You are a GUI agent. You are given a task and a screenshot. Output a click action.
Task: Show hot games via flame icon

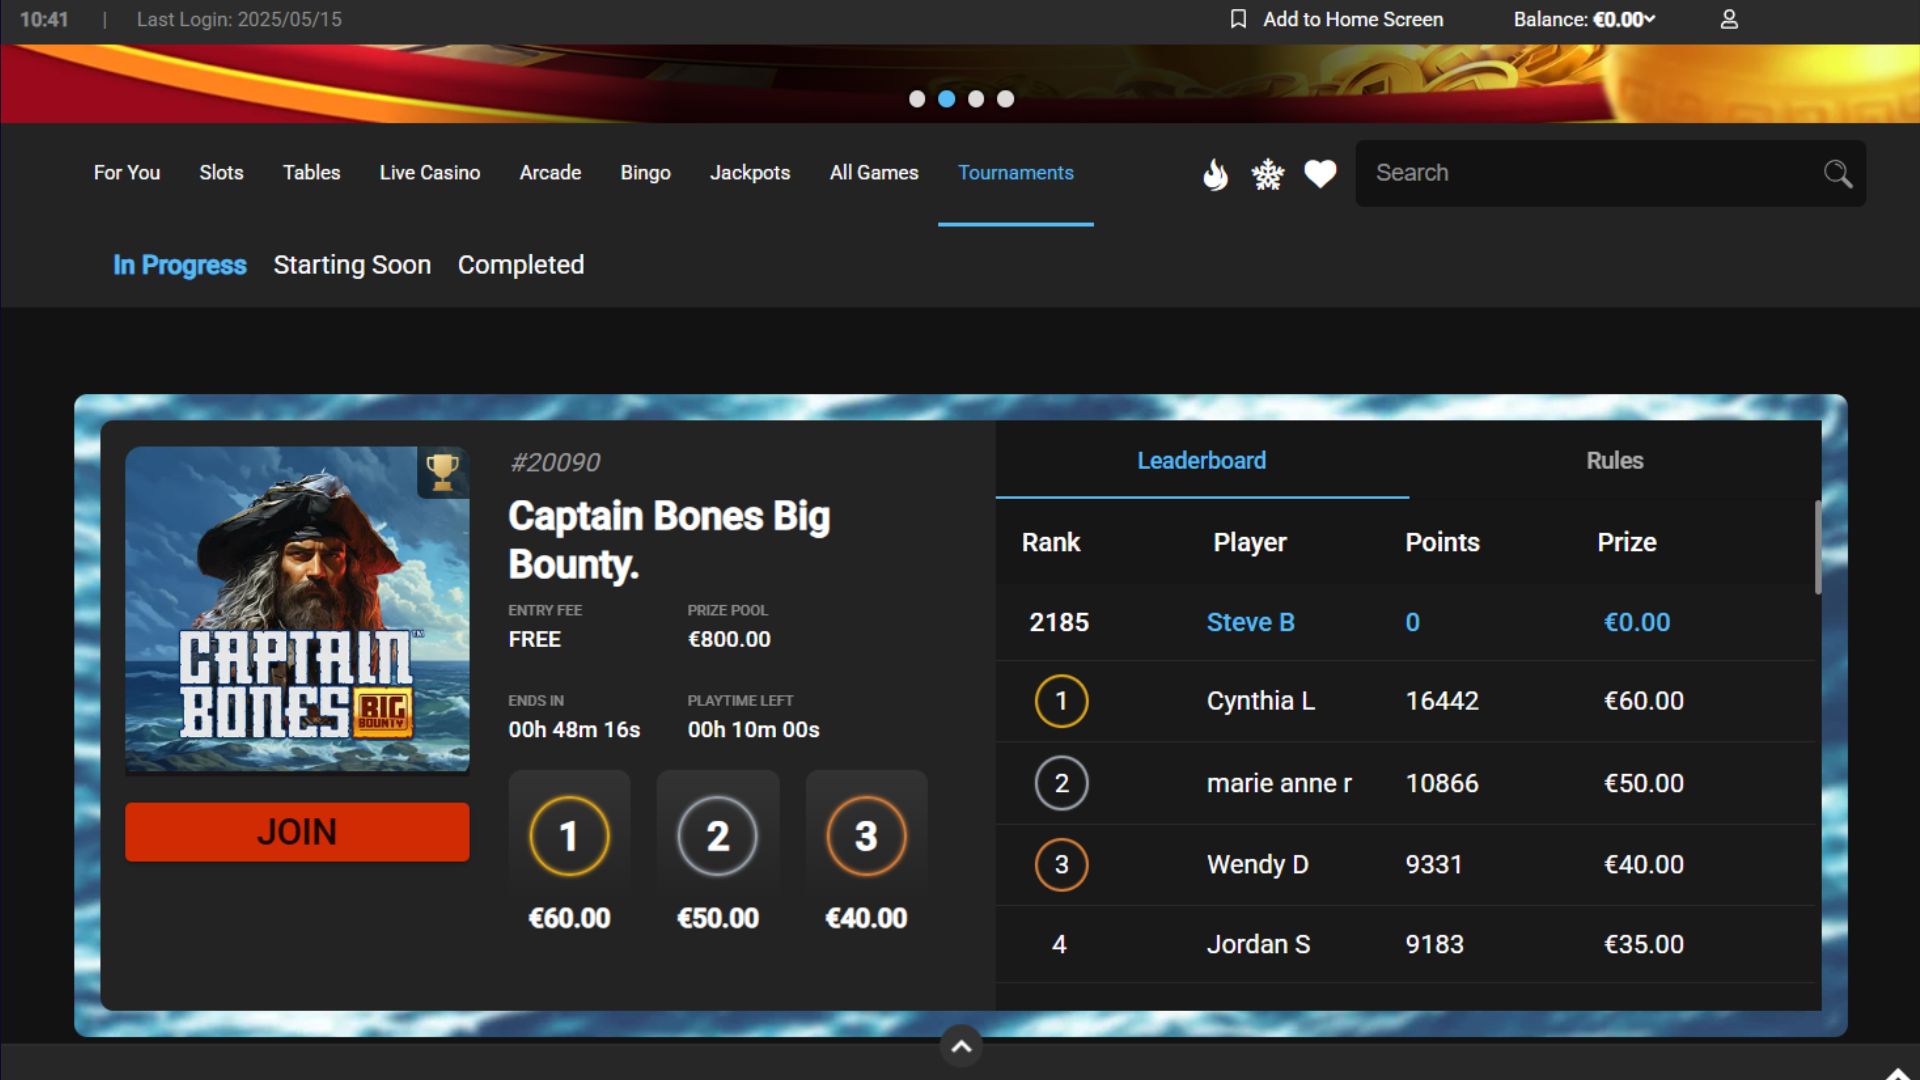click(1215, 174)
